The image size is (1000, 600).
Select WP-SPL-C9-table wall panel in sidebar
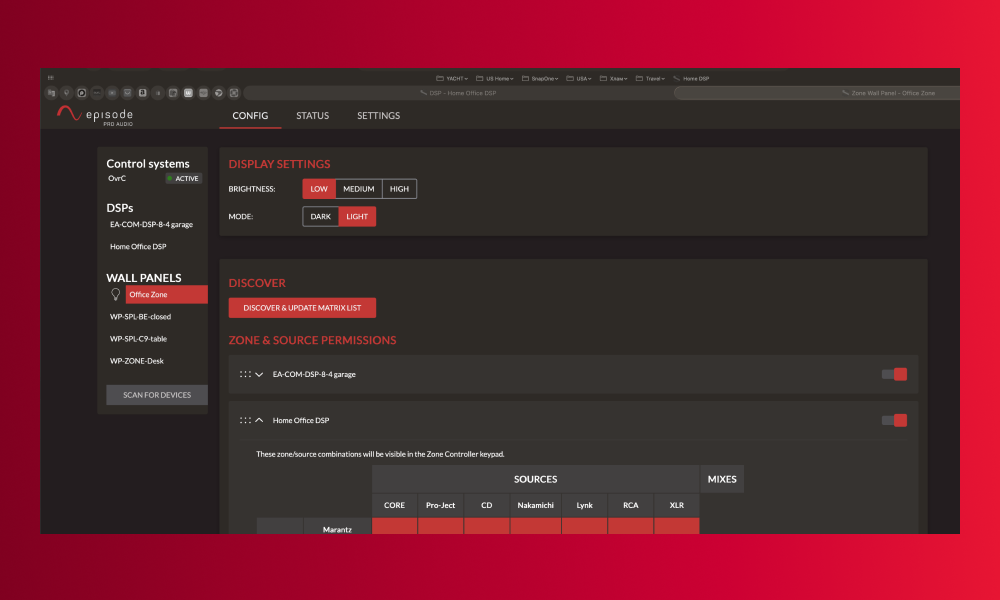138,339
